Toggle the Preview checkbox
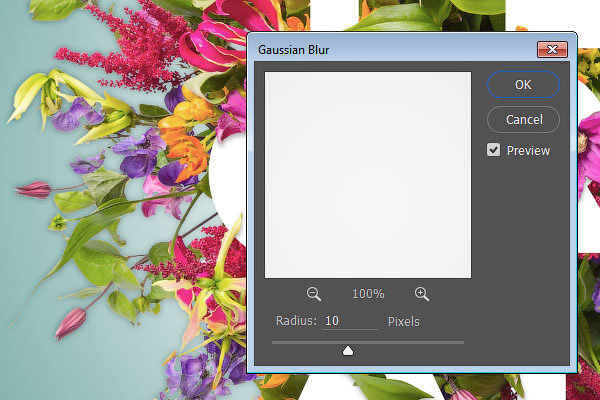600x400 pixels. pyautogui.click(x=494, y=150)
